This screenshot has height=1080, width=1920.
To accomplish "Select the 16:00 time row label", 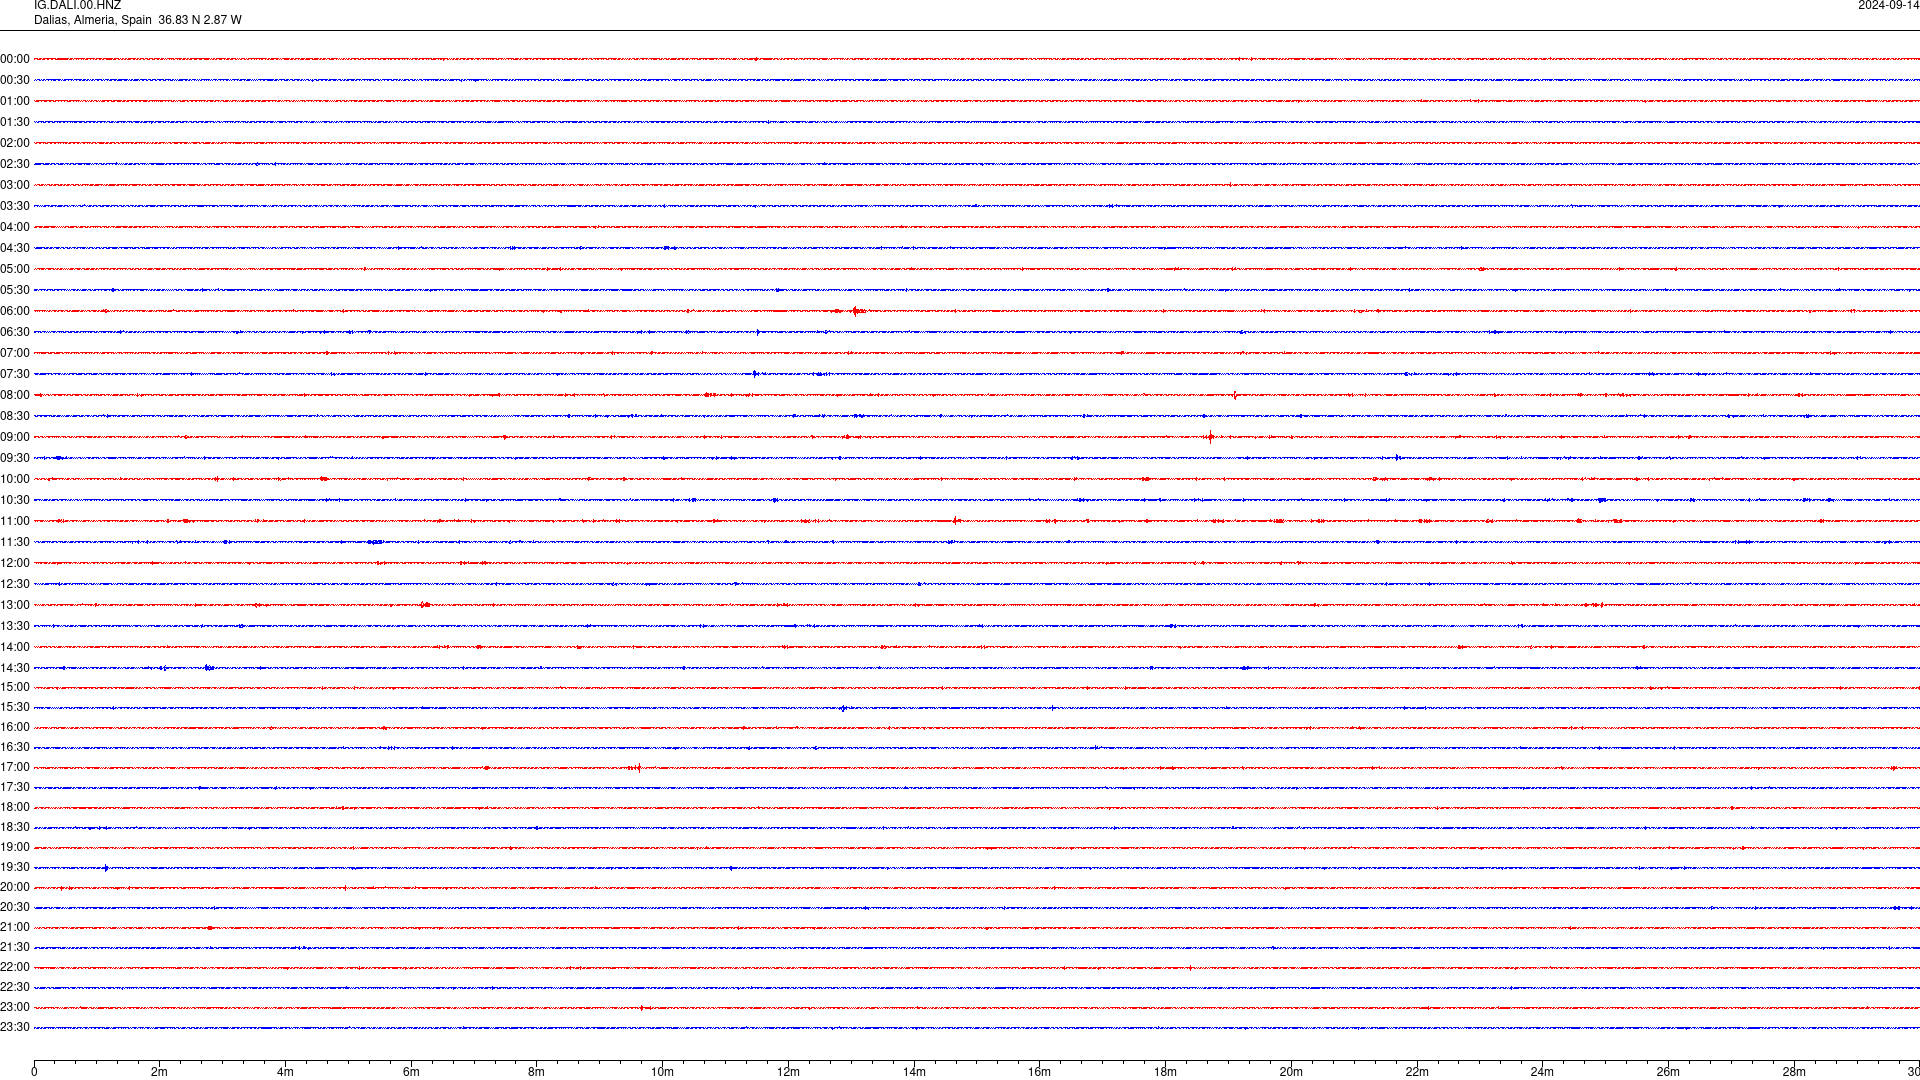I will tap(15, 727).
